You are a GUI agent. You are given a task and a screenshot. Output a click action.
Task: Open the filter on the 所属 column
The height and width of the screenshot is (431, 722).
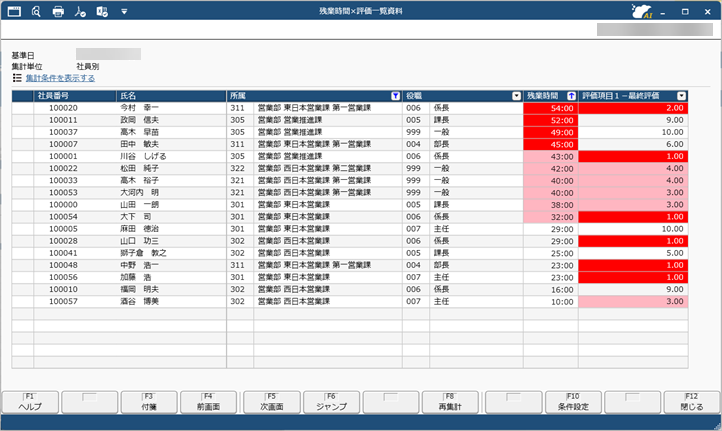tap(395, 96)
